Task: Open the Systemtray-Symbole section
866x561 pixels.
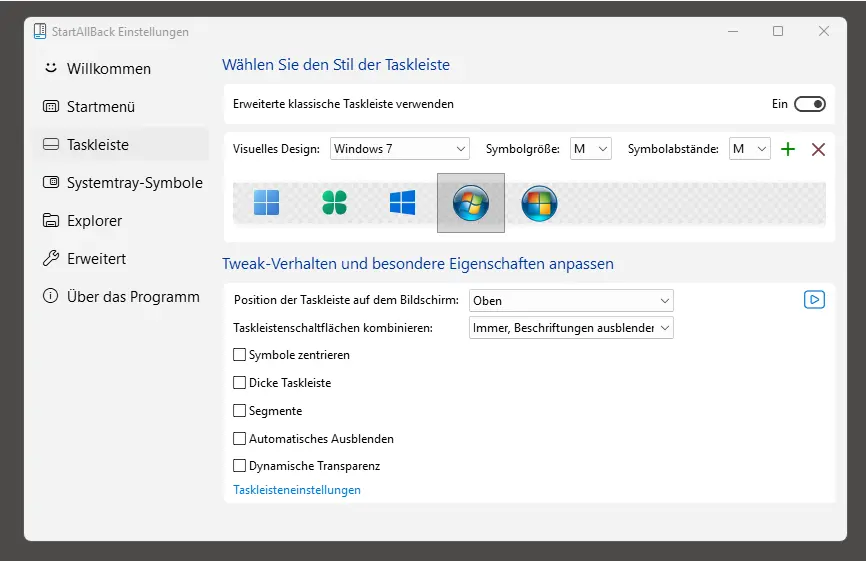Action: (x=134, y=183)
